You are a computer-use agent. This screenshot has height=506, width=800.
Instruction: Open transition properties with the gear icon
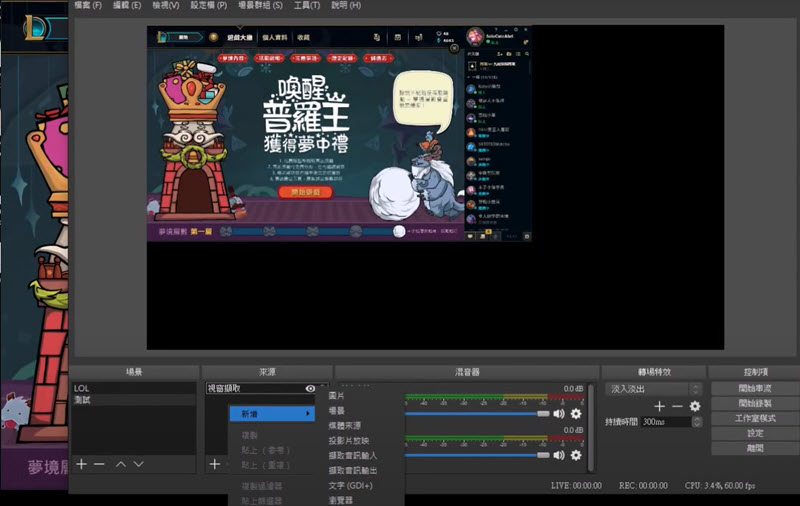coord(695,406)
